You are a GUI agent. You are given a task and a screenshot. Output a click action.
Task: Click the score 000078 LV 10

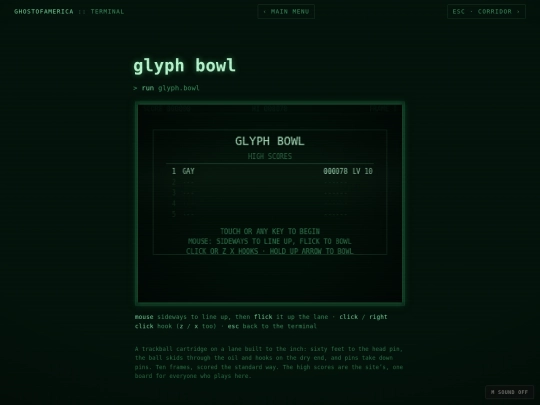[348, 171]
